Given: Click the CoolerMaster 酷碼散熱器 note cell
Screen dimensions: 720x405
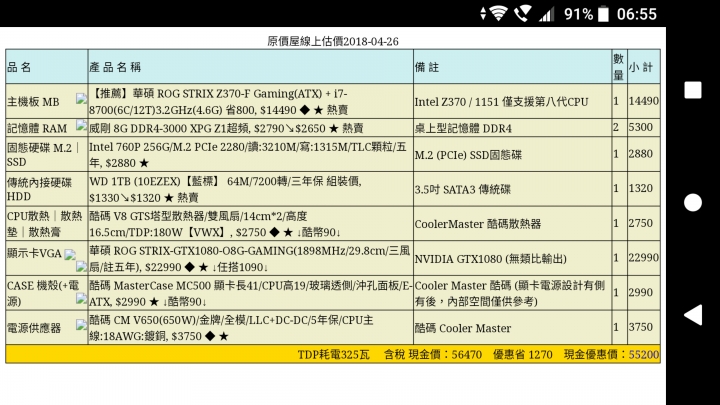Looking at the screenshot, I should point(512,224).
